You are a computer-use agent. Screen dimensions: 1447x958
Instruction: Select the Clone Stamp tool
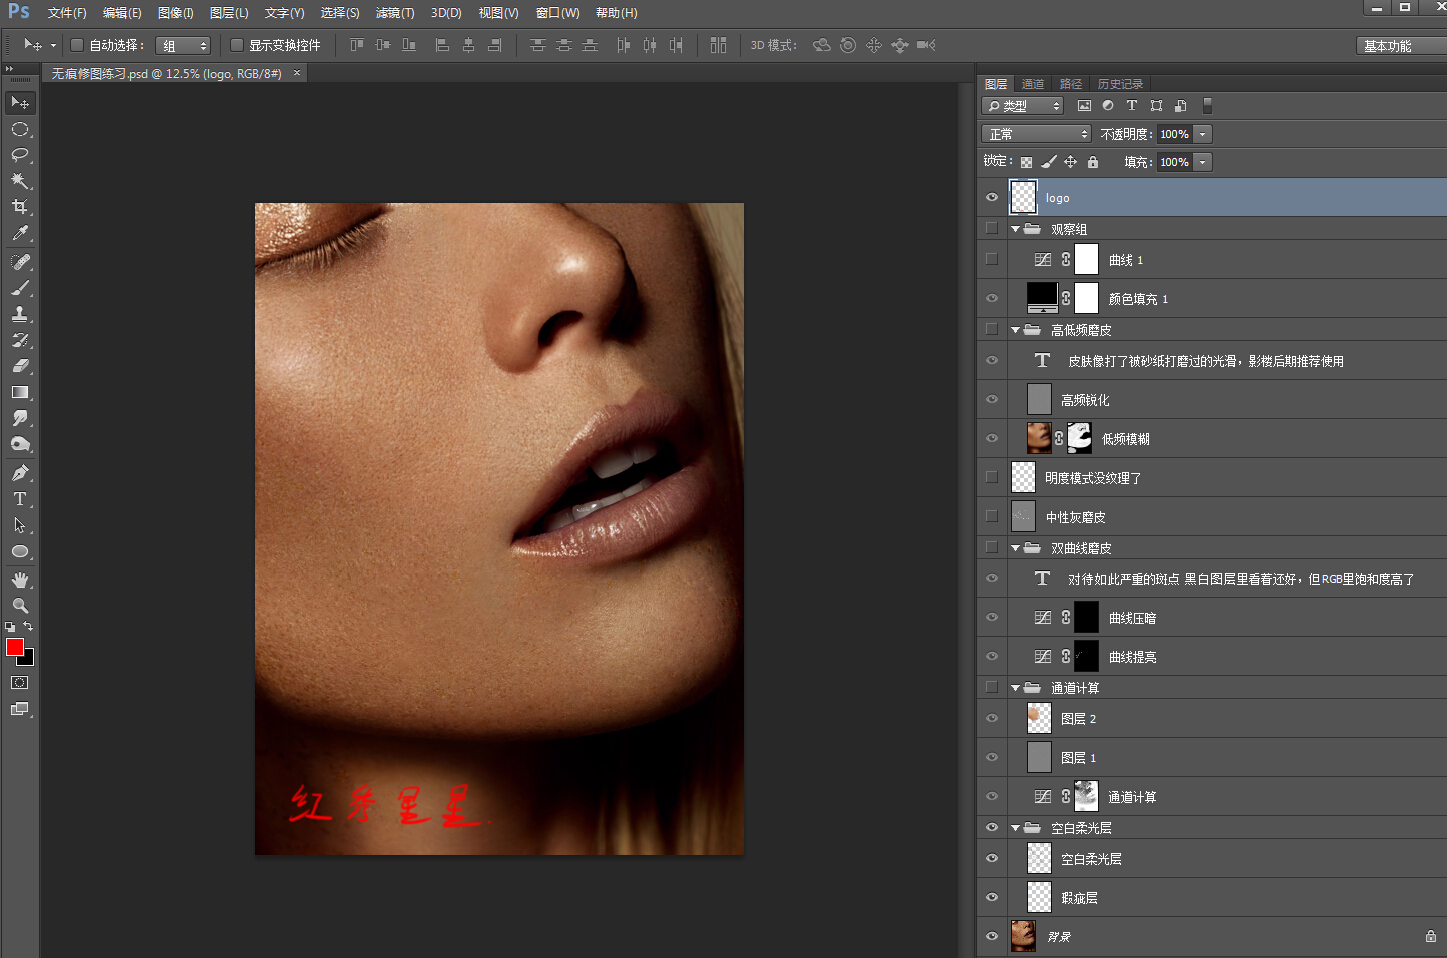[19, 313]
